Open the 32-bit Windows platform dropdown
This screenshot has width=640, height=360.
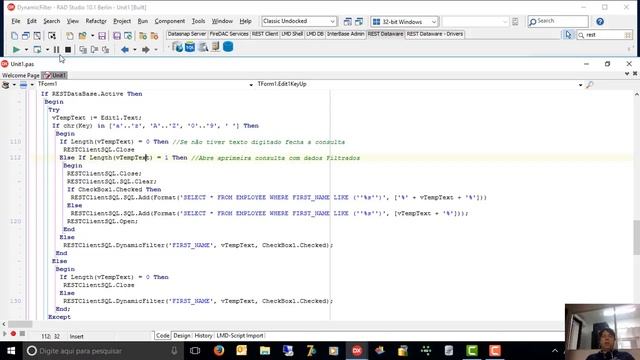click(433, 22)
